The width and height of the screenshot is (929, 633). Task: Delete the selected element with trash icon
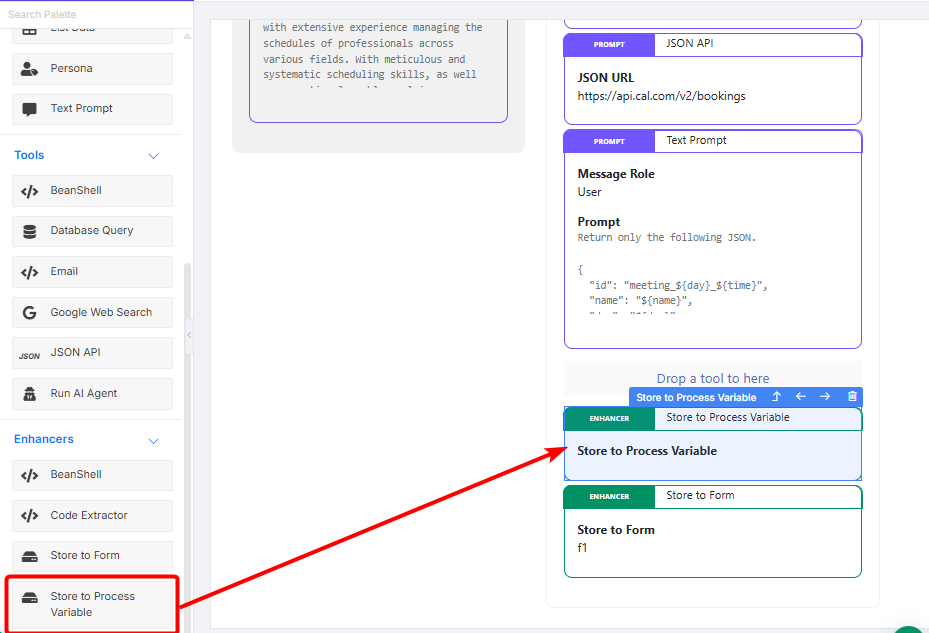pos(852,397)
